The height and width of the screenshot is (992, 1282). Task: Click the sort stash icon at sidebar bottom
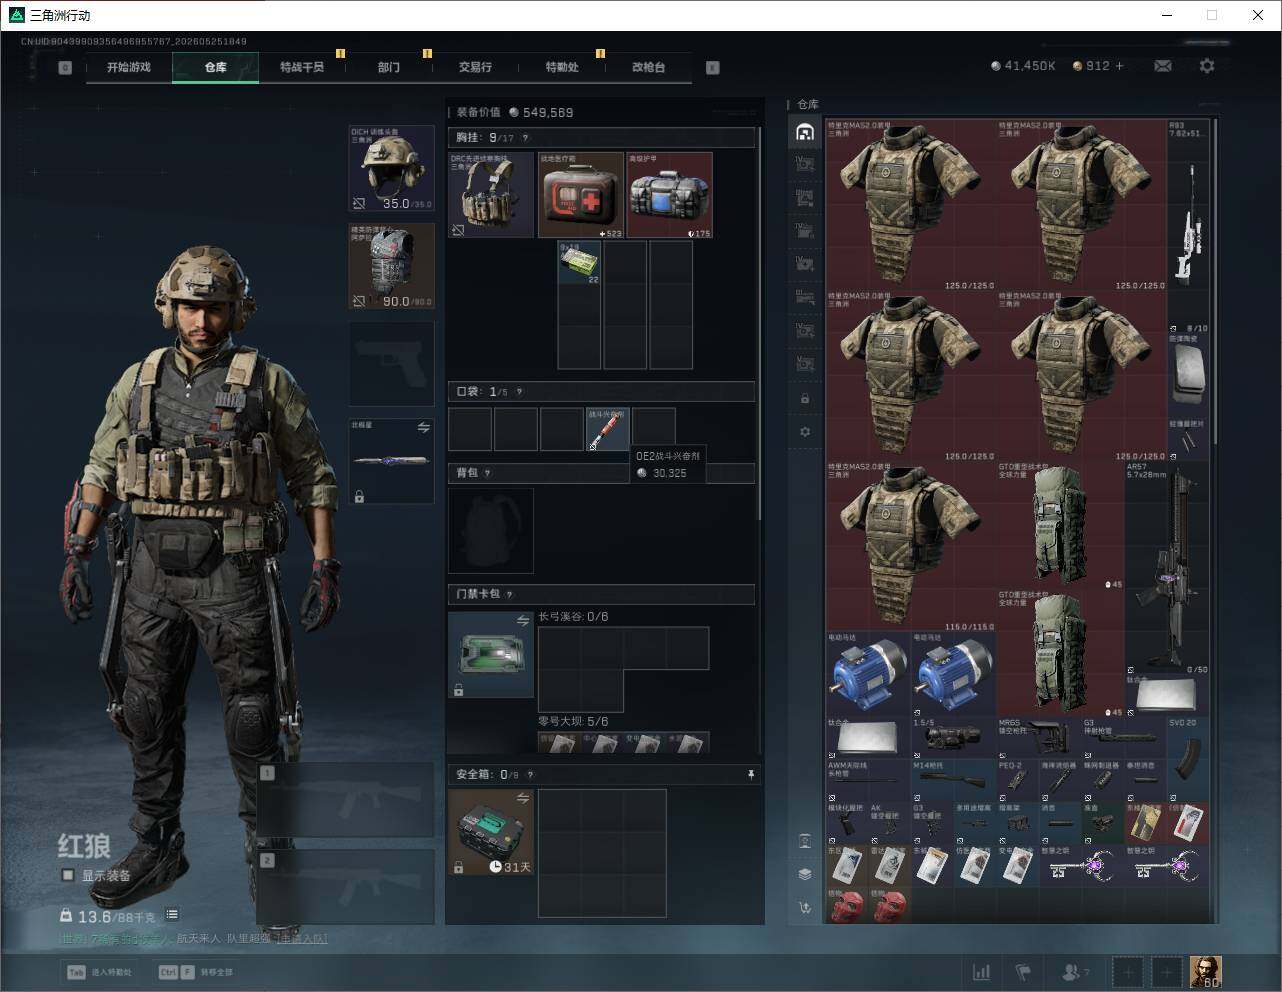coord(805,907)
